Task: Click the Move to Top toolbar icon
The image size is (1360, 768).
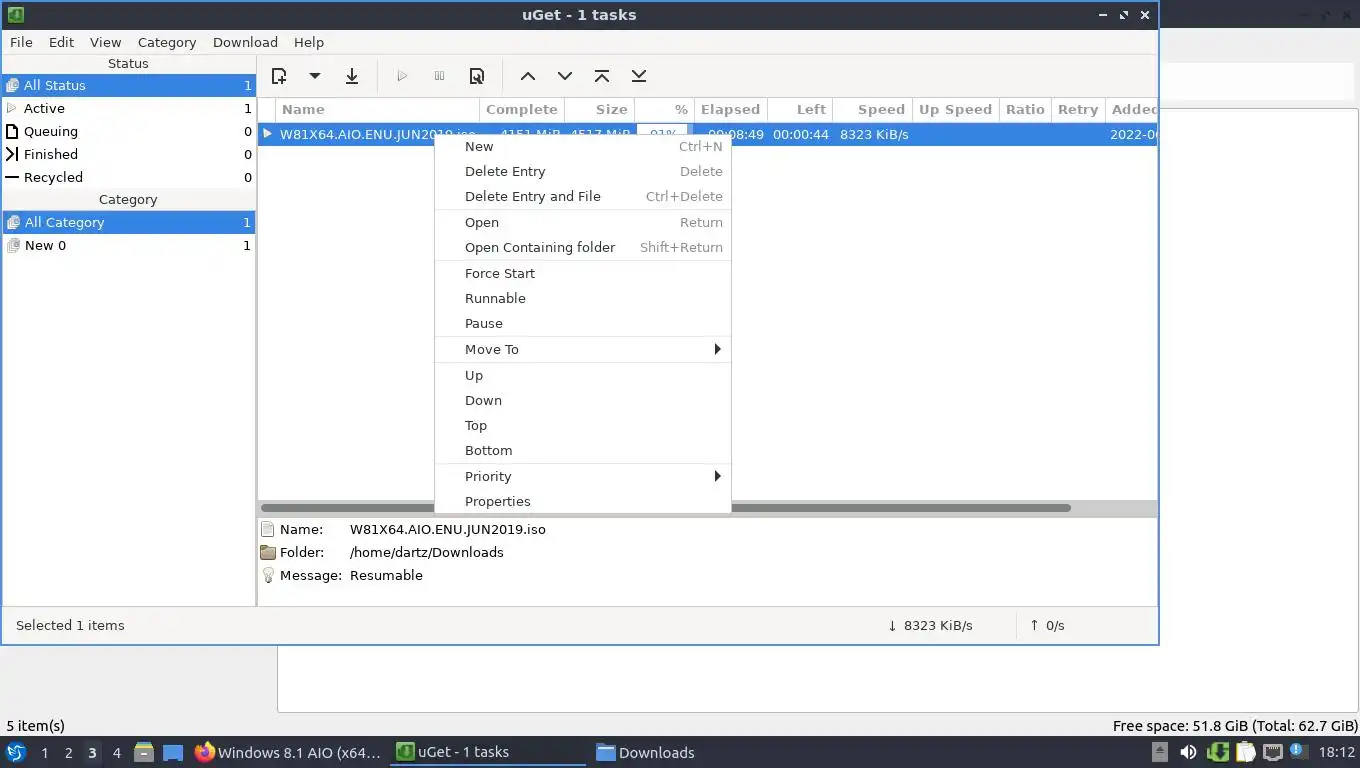Action: tap(602, 76)
